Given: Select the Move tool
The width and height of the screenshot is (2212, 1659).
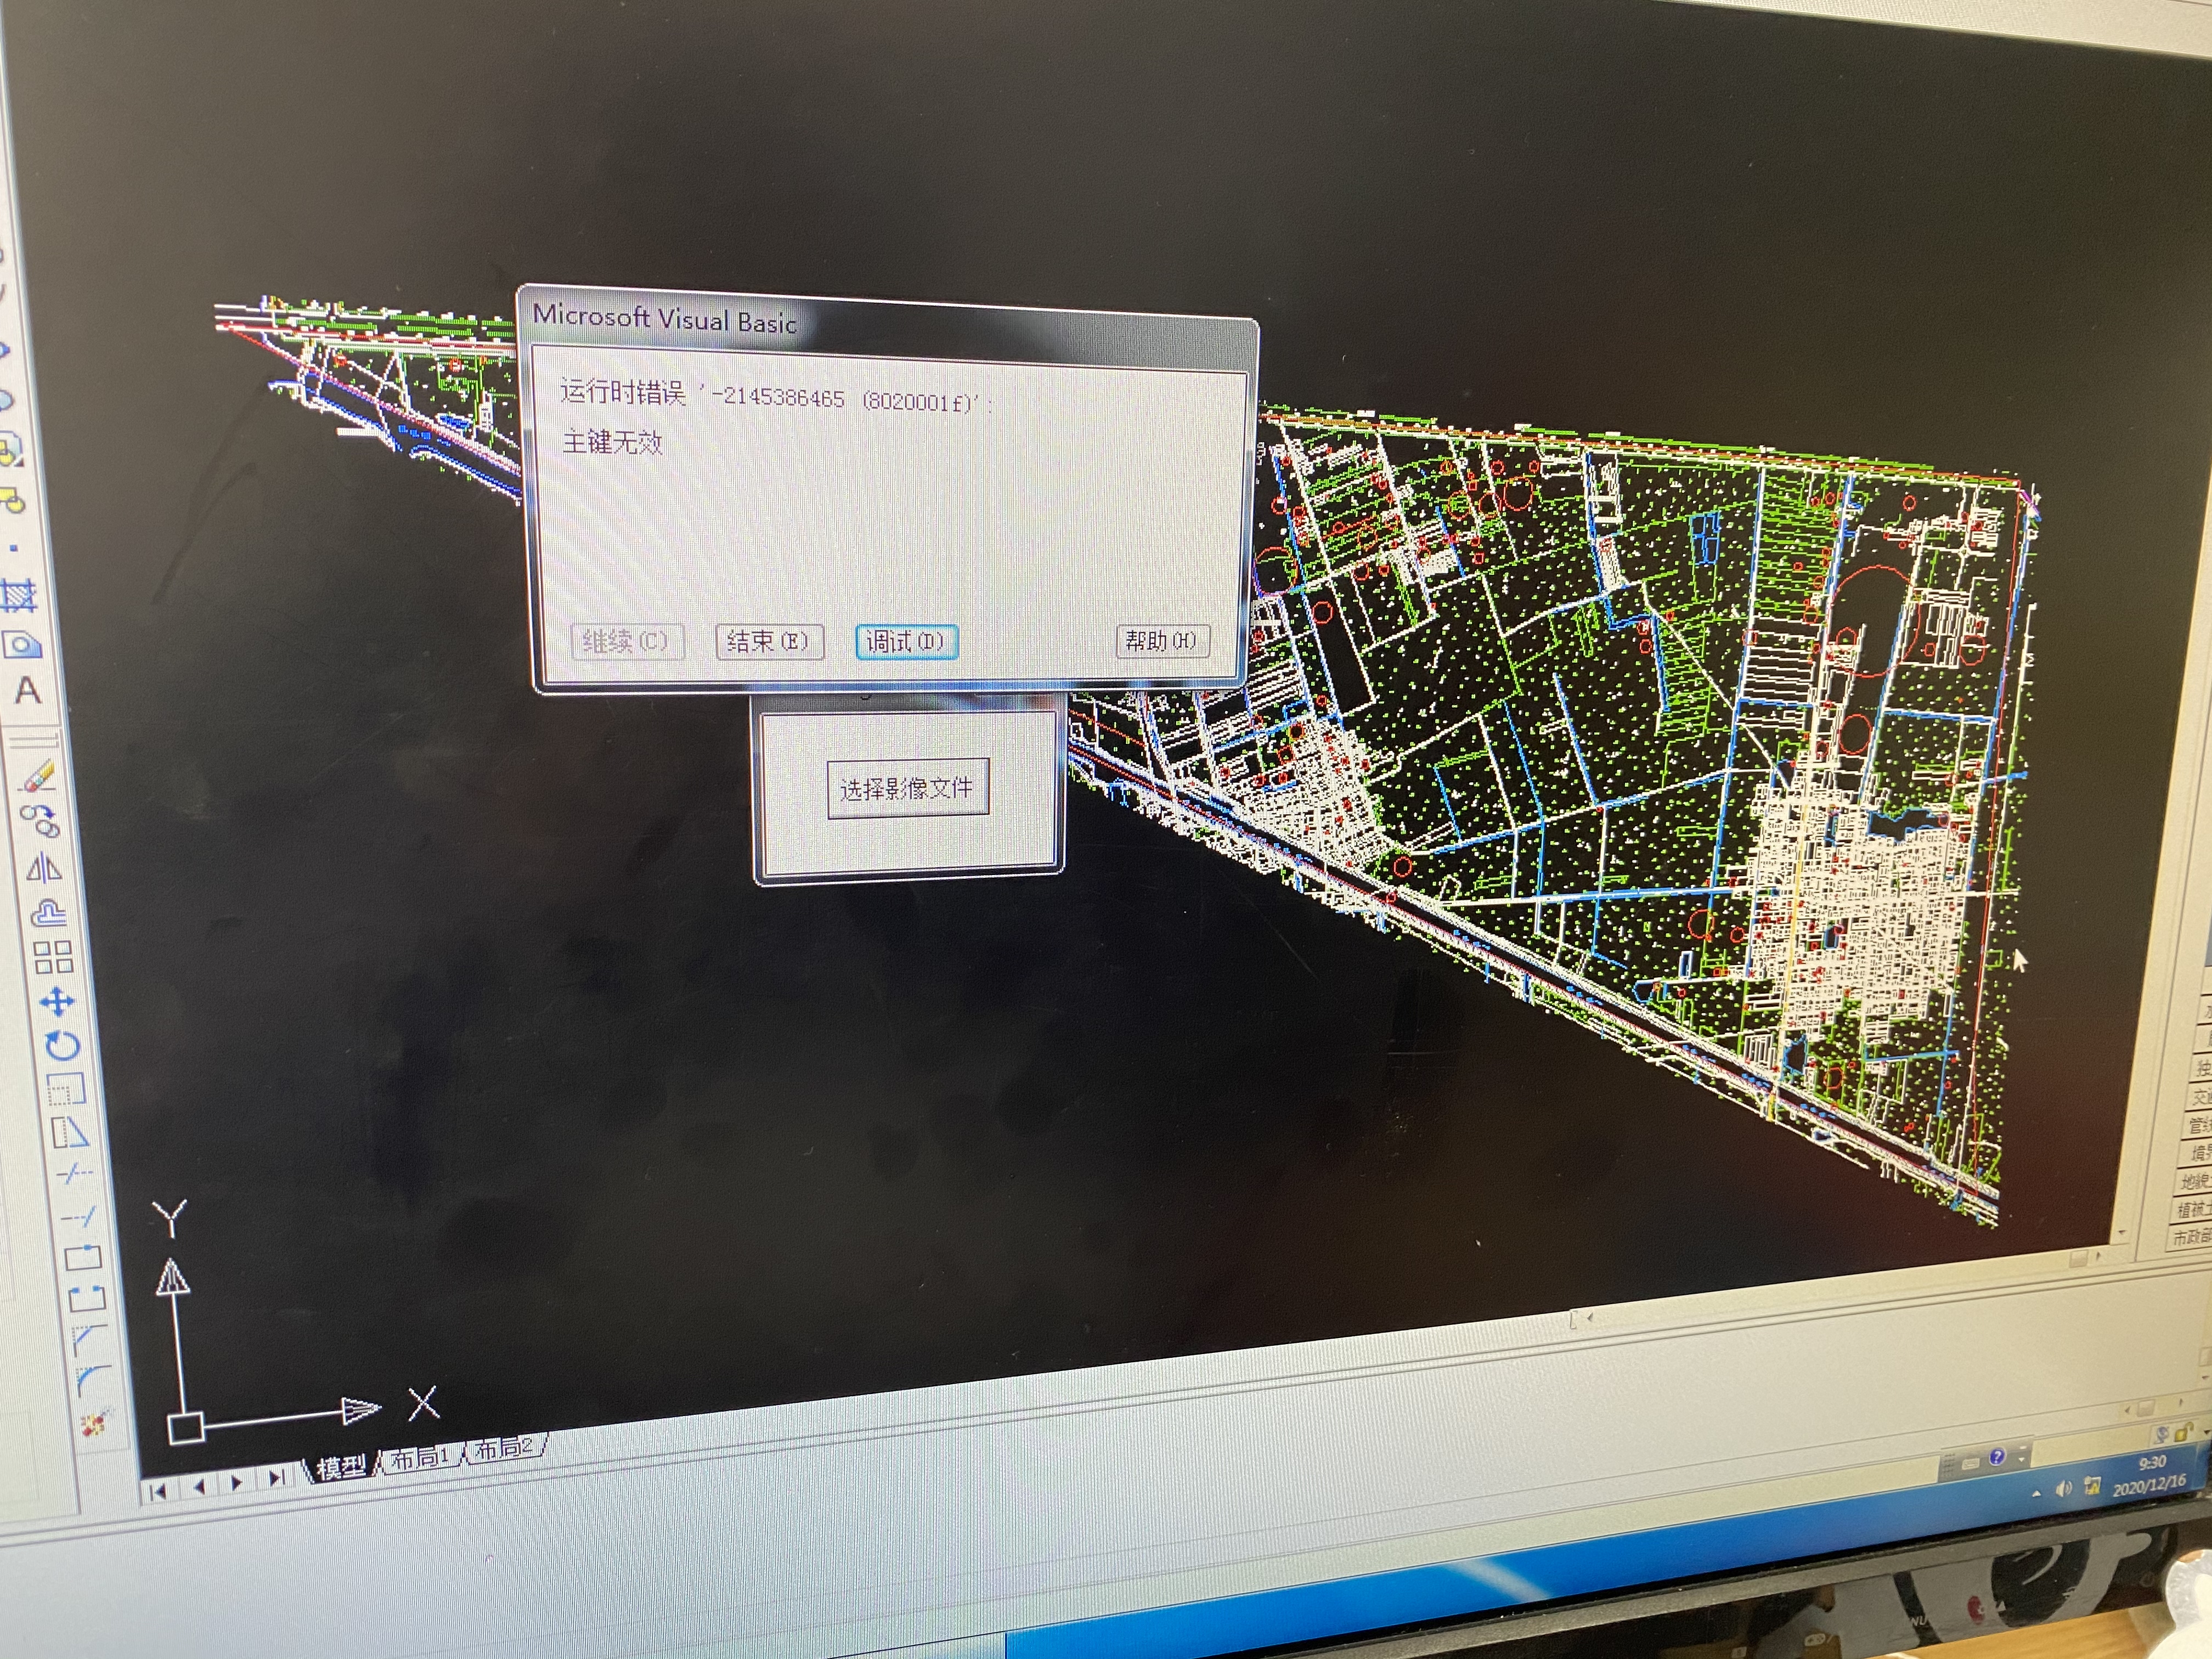Looking at the screenshot, I should (x=57, y=1002).
